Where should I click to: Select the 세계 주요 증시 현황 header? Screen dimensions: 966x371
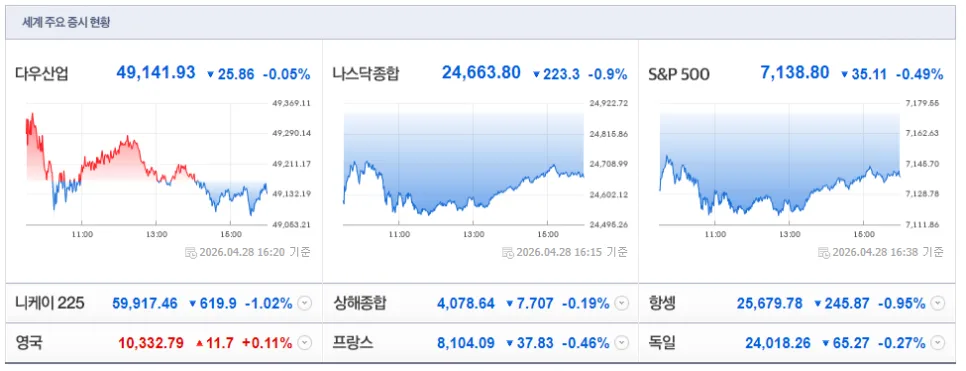(67, 23)
